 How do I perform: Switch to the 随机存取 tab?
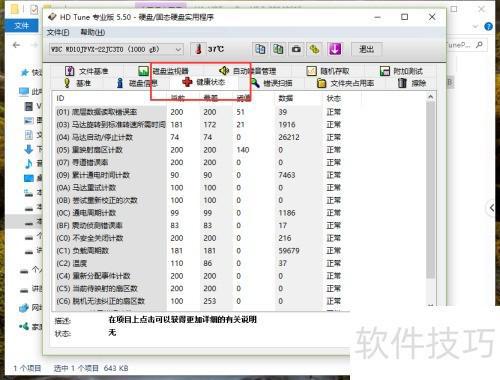pos(328,71)
